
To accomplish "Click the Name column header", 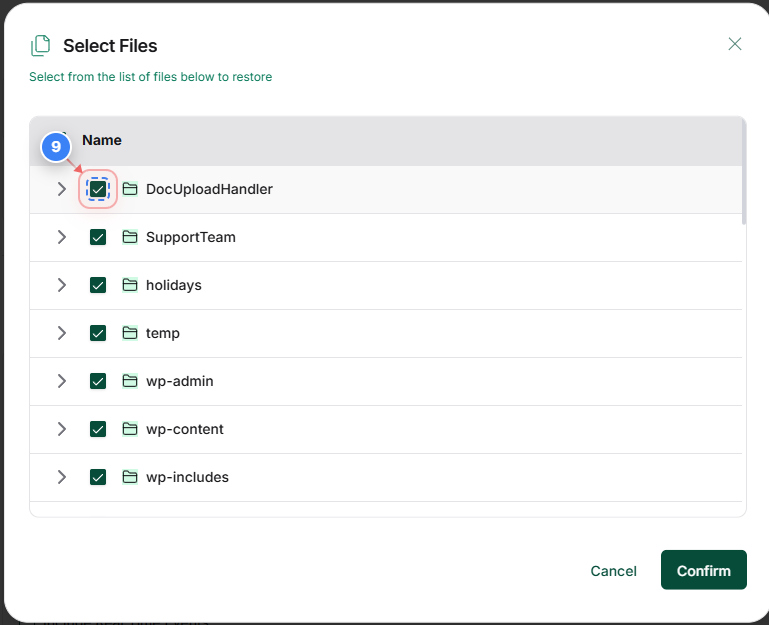I will [102, 140].
